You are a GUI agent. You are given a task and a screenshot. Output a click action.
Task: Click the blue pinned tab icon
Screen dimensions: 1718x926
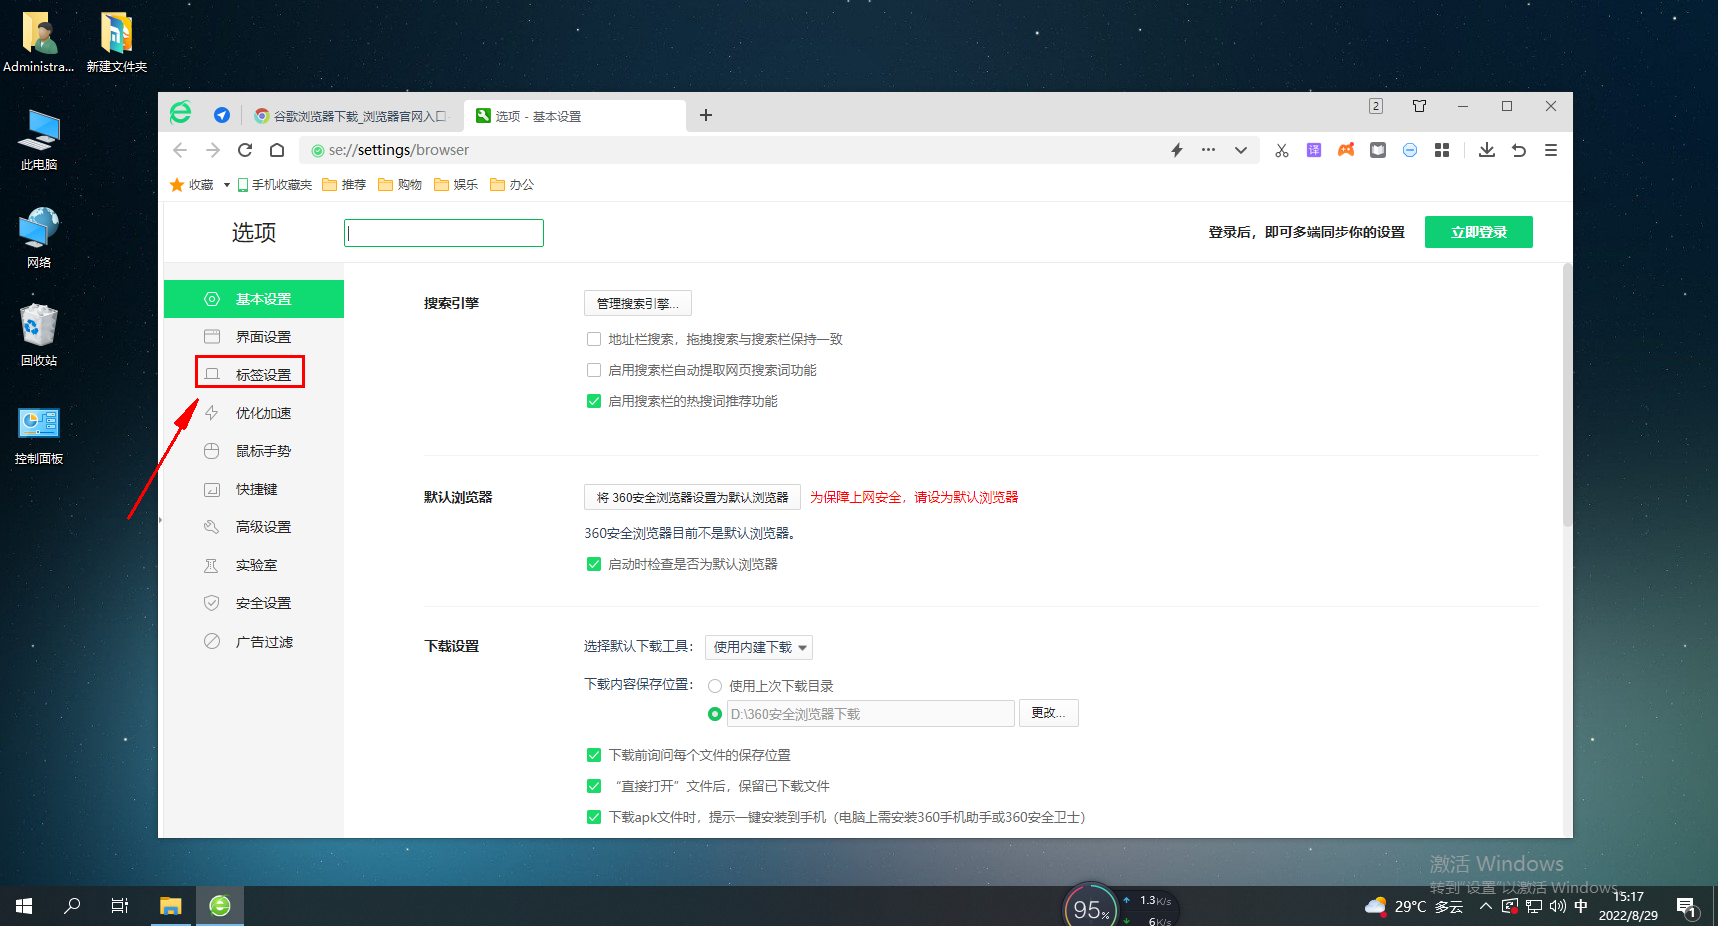coord(222,115)
